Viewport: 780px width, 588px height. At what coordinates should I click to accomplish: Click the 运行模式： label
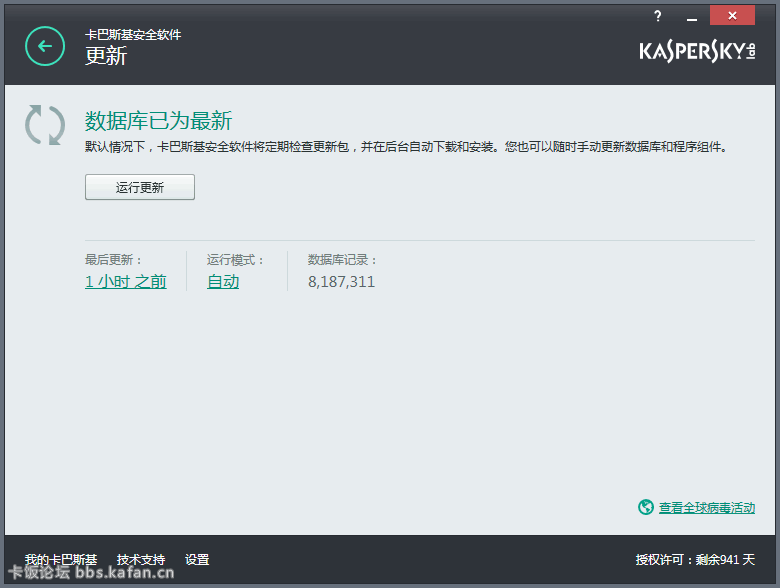tap(235, 260)
